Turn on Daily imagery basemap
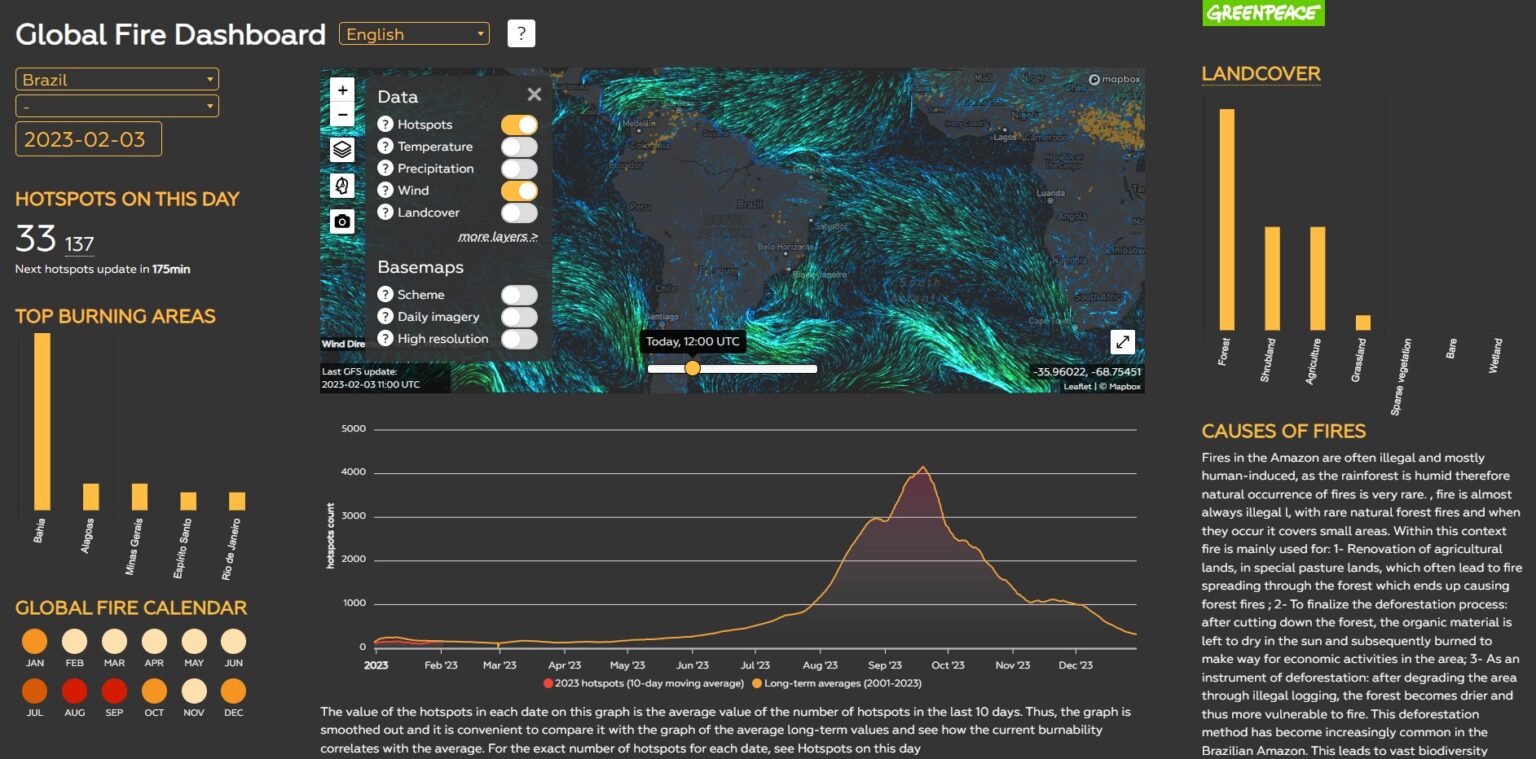 tap(518, 316)
